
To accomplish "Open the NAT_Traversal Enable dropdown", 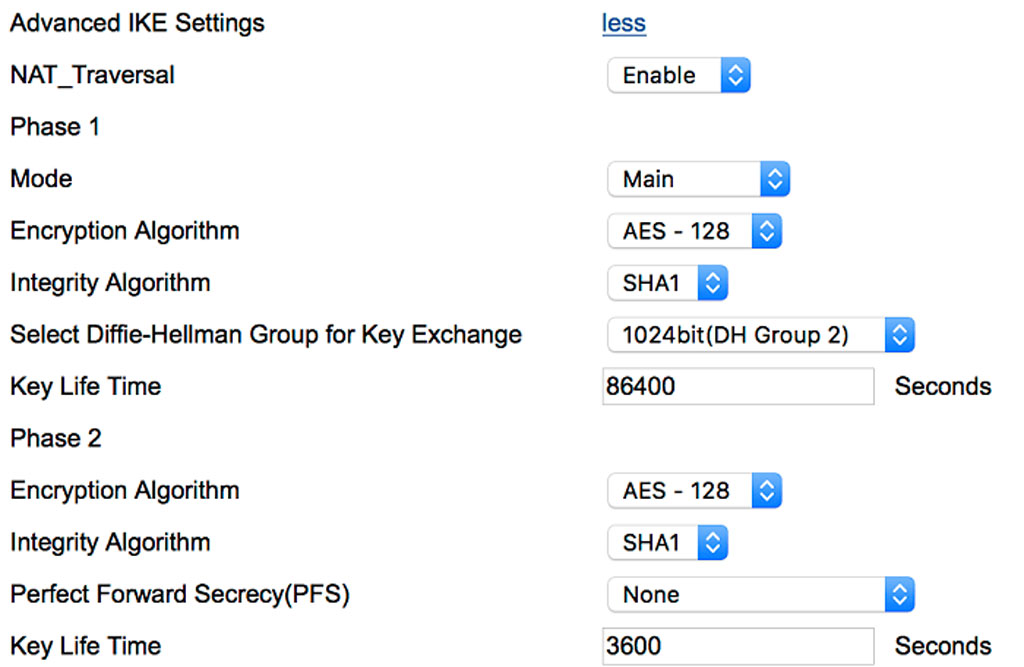I will (x=678, y=75).
